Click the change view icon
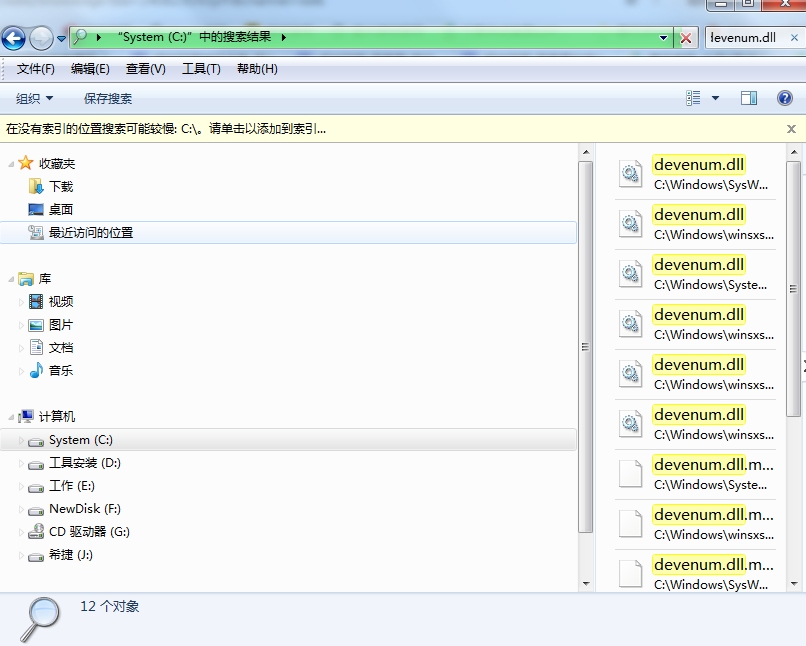The image size is (806, 646). (x=693, y=98)
